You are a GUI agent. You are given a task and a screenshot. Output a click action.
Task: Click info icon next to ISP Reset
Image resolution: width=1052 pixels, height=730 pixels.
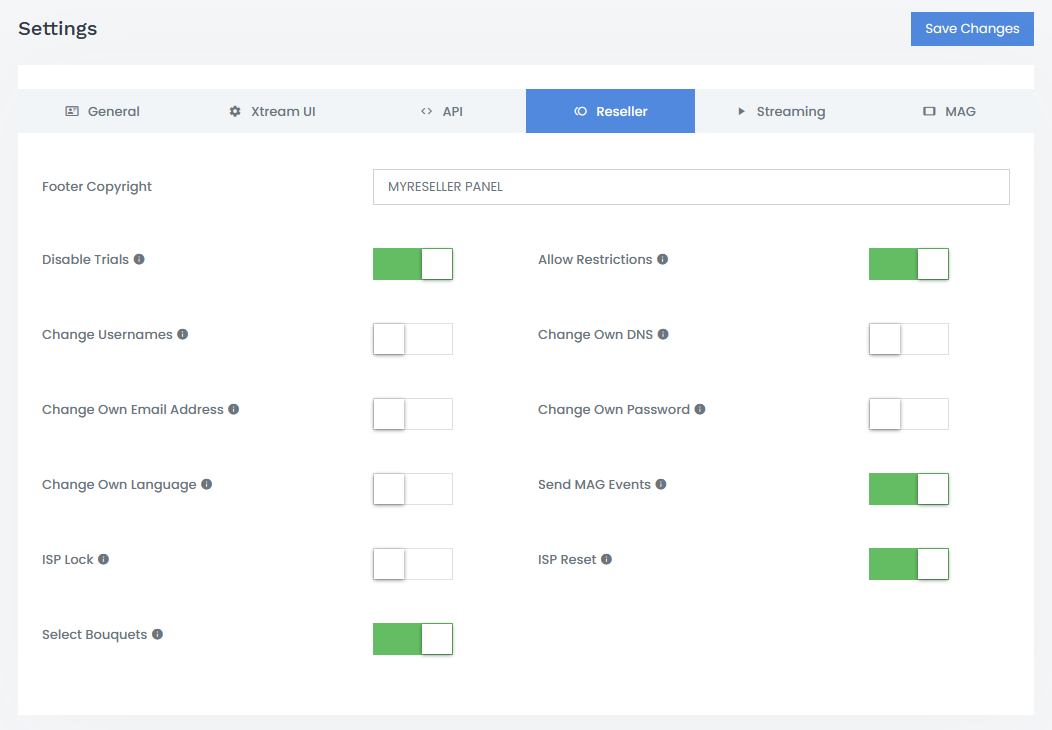pyautogui.click(x=606, y=560)
